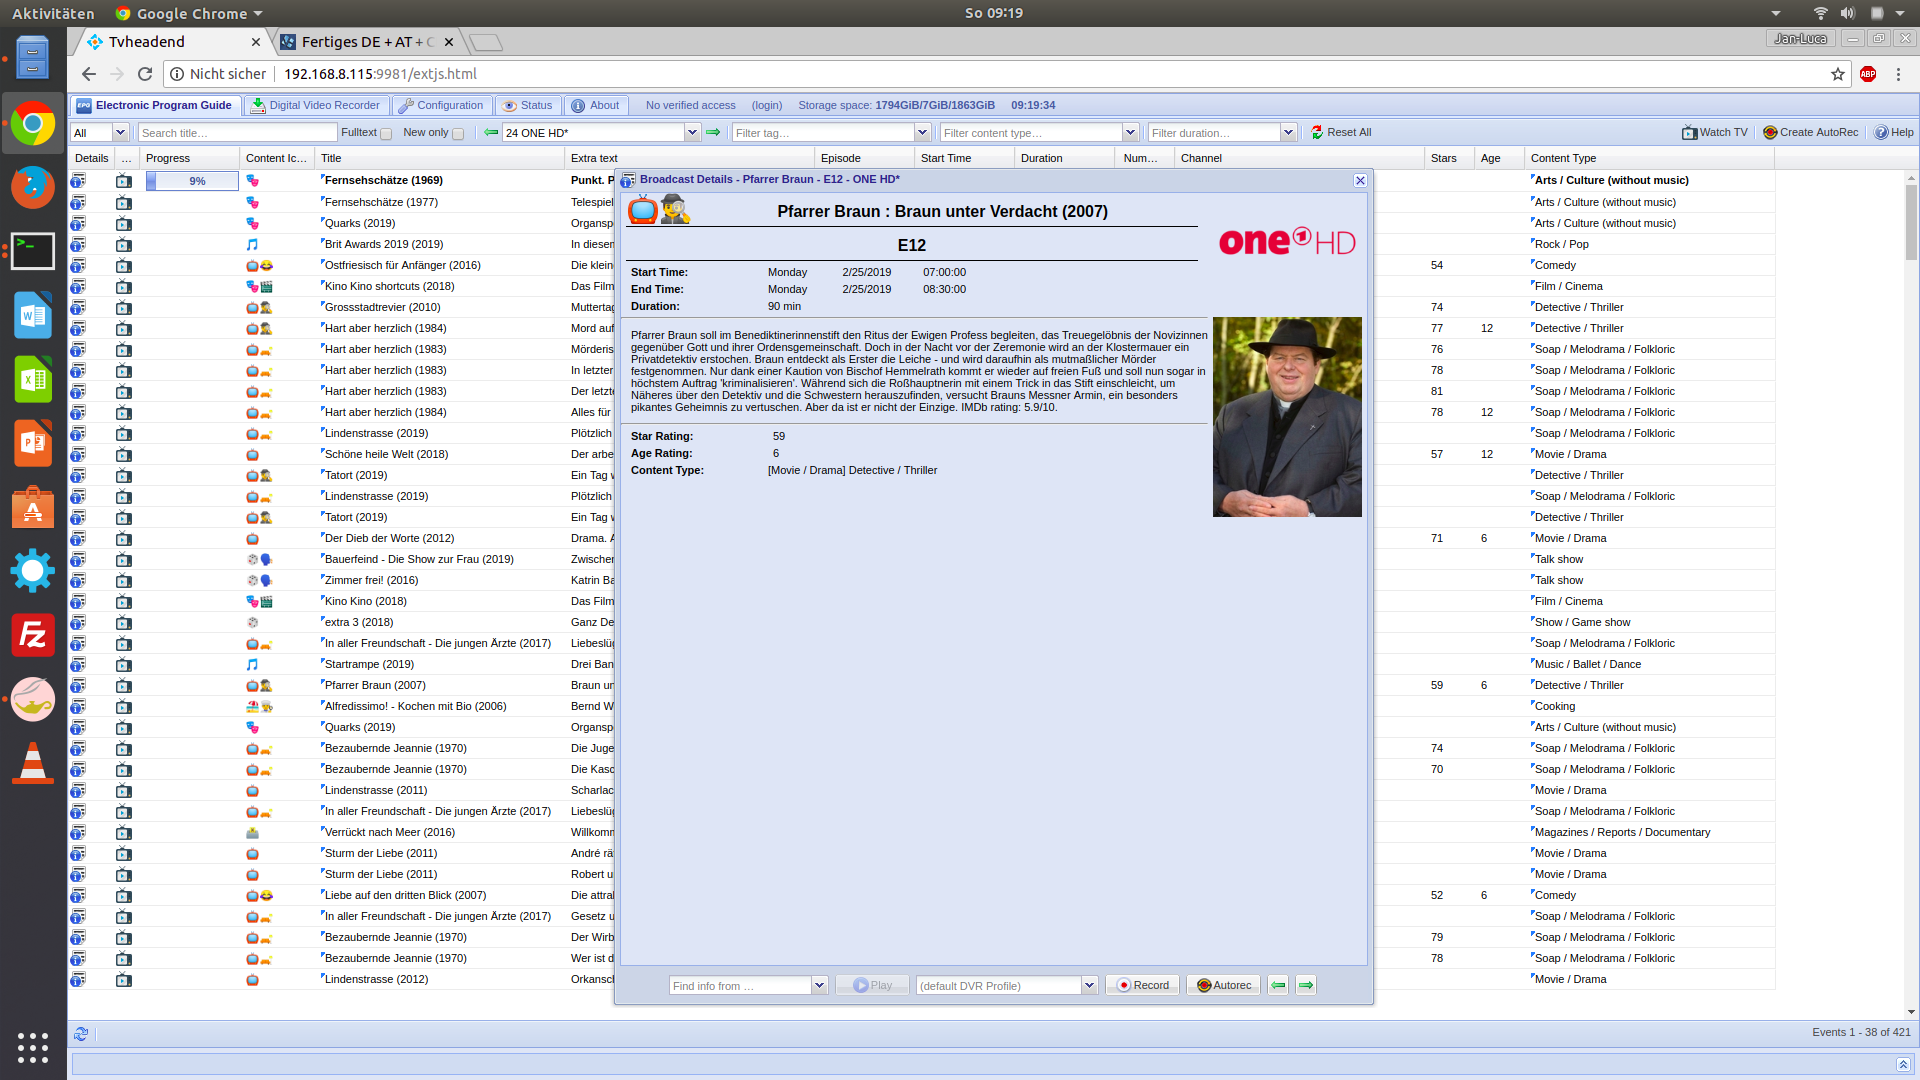The width and height of the screenshot is (1920, 1080).
Task: Click the Record button in the dialog
Action: 1143,985
